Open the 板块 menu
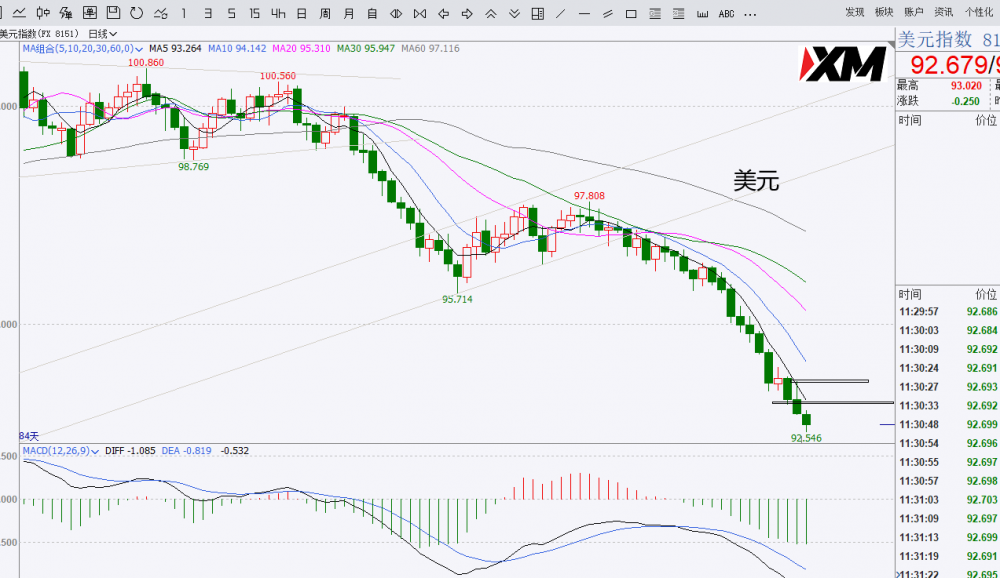Image resolution: width=1000 pixels, height=578 pixels. point(884,12)
